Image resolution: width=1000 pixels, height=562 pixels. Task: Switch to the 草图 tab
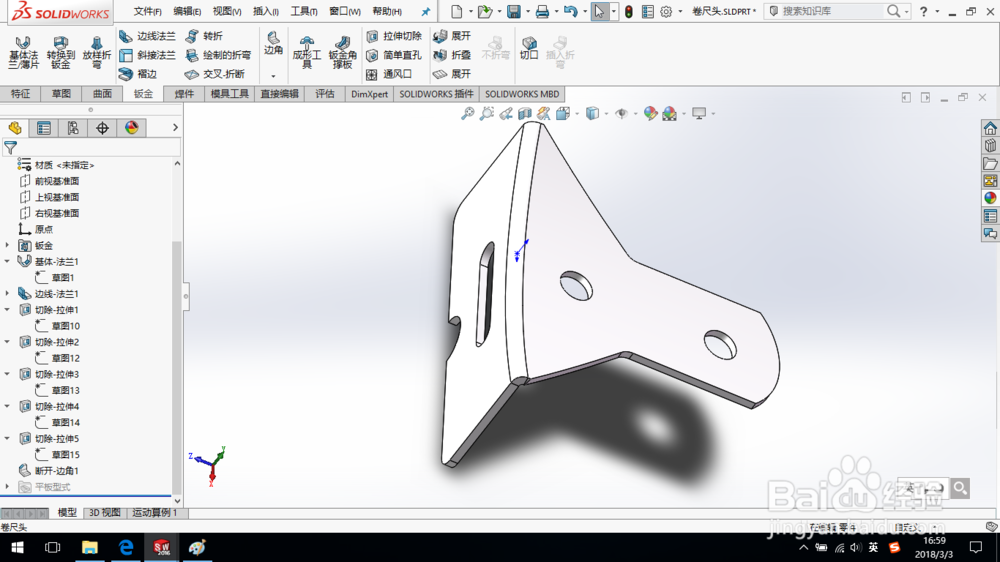tap(61, 94)
